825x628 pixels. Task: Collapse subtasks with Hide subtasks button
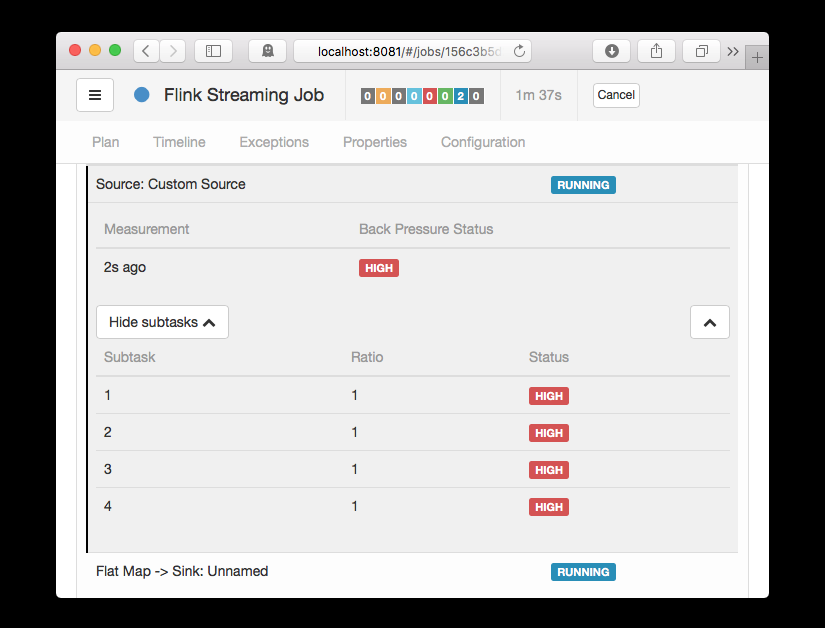162,322
